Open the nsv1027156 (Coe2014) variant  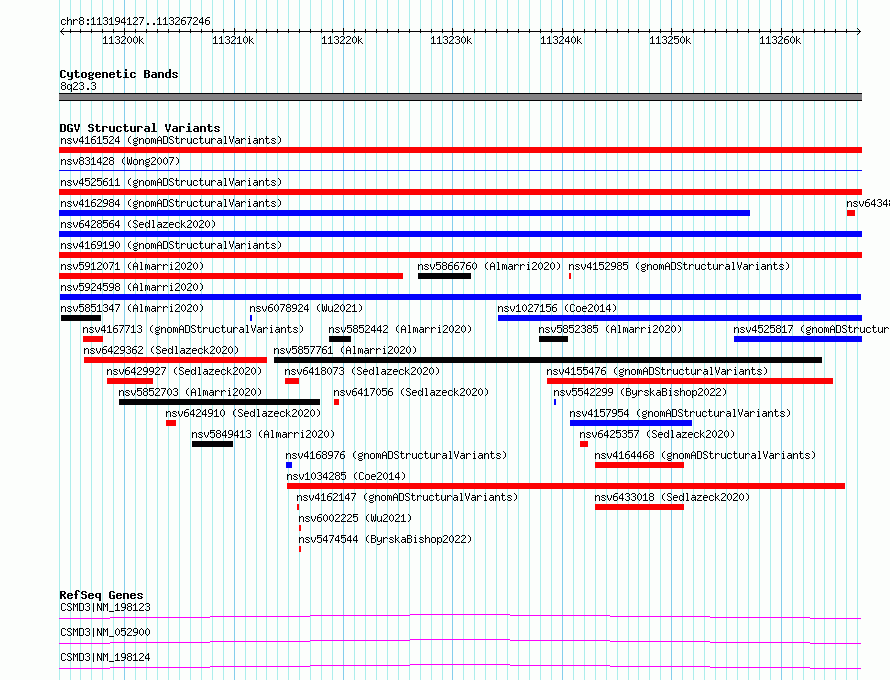[557, 308]
